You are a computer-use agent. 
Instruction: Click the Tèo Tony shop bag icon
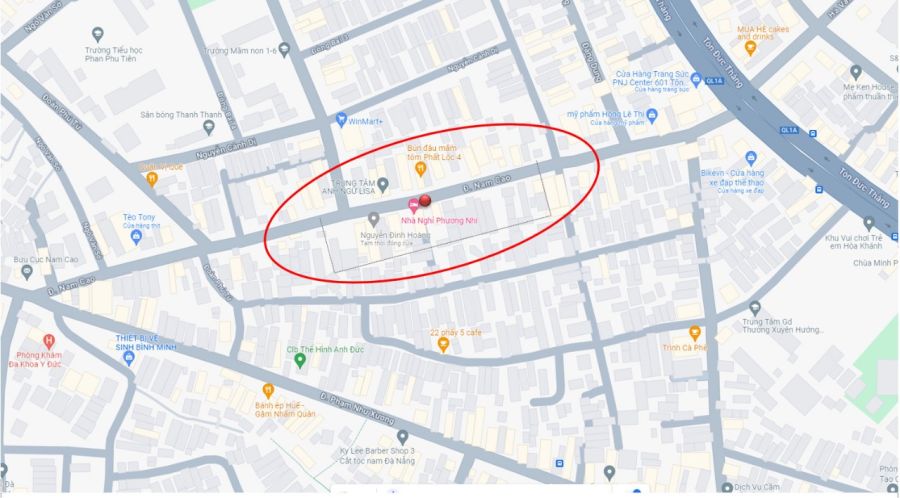136,237
